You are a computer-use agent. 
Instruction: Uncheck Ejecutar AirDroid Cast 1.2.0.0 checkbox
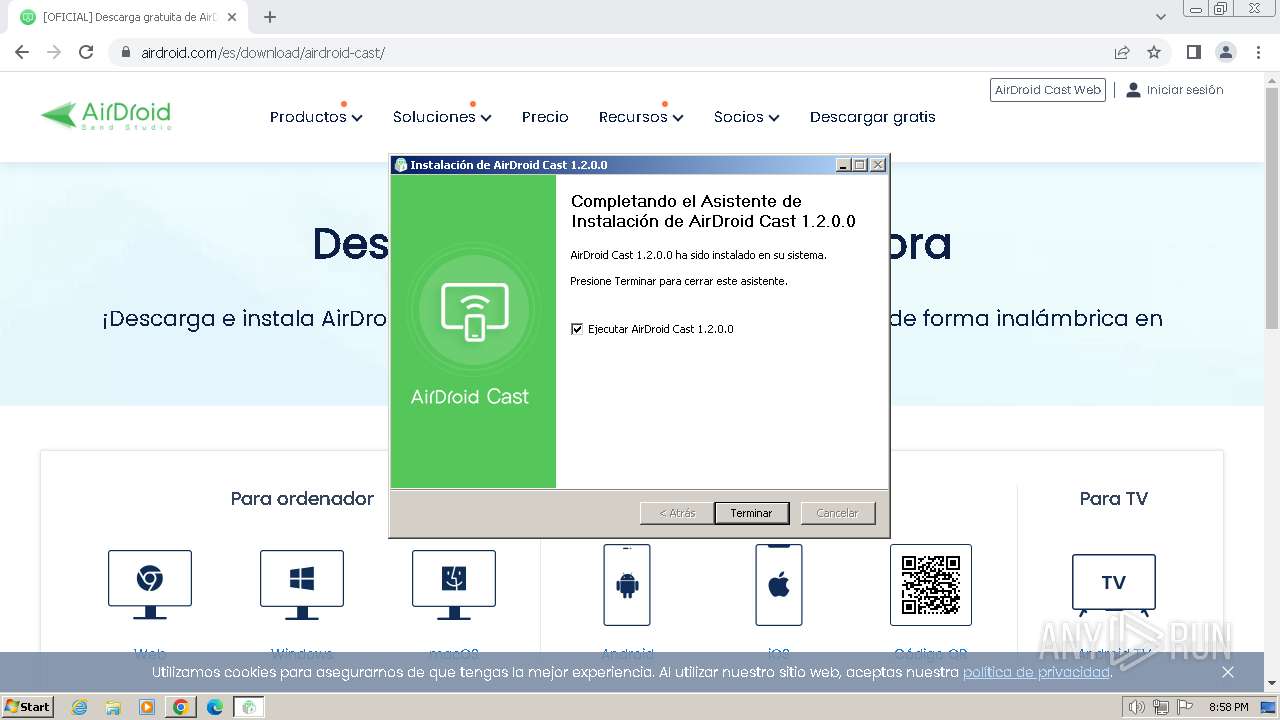[x=577, y=329]
